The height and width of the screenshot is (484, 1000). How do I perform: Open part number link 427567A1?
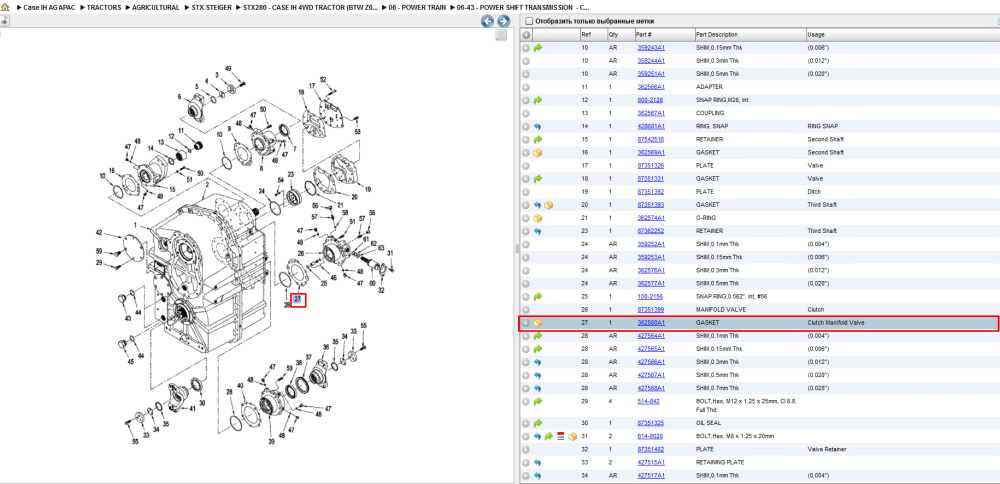pyautogui.click(x=651, y=376)
